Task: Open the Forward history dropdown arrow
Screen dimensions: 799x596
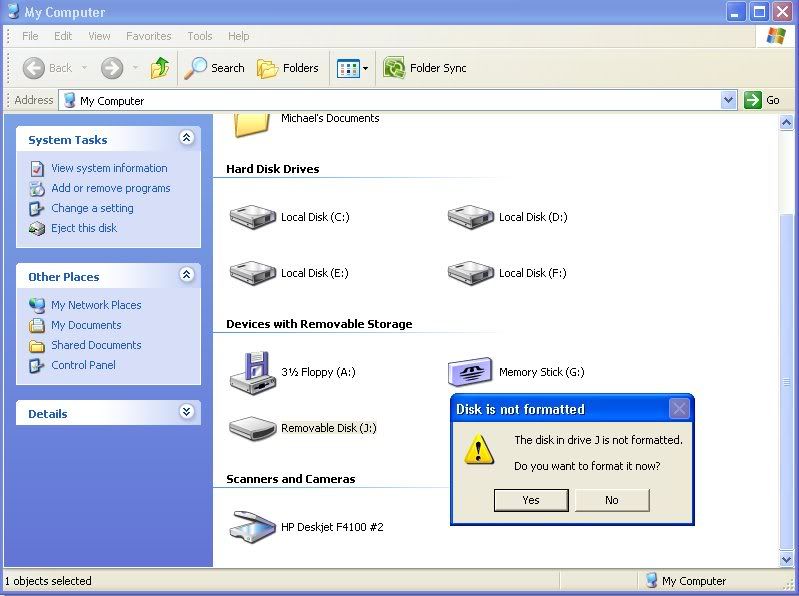Action: tap(136, 68)
